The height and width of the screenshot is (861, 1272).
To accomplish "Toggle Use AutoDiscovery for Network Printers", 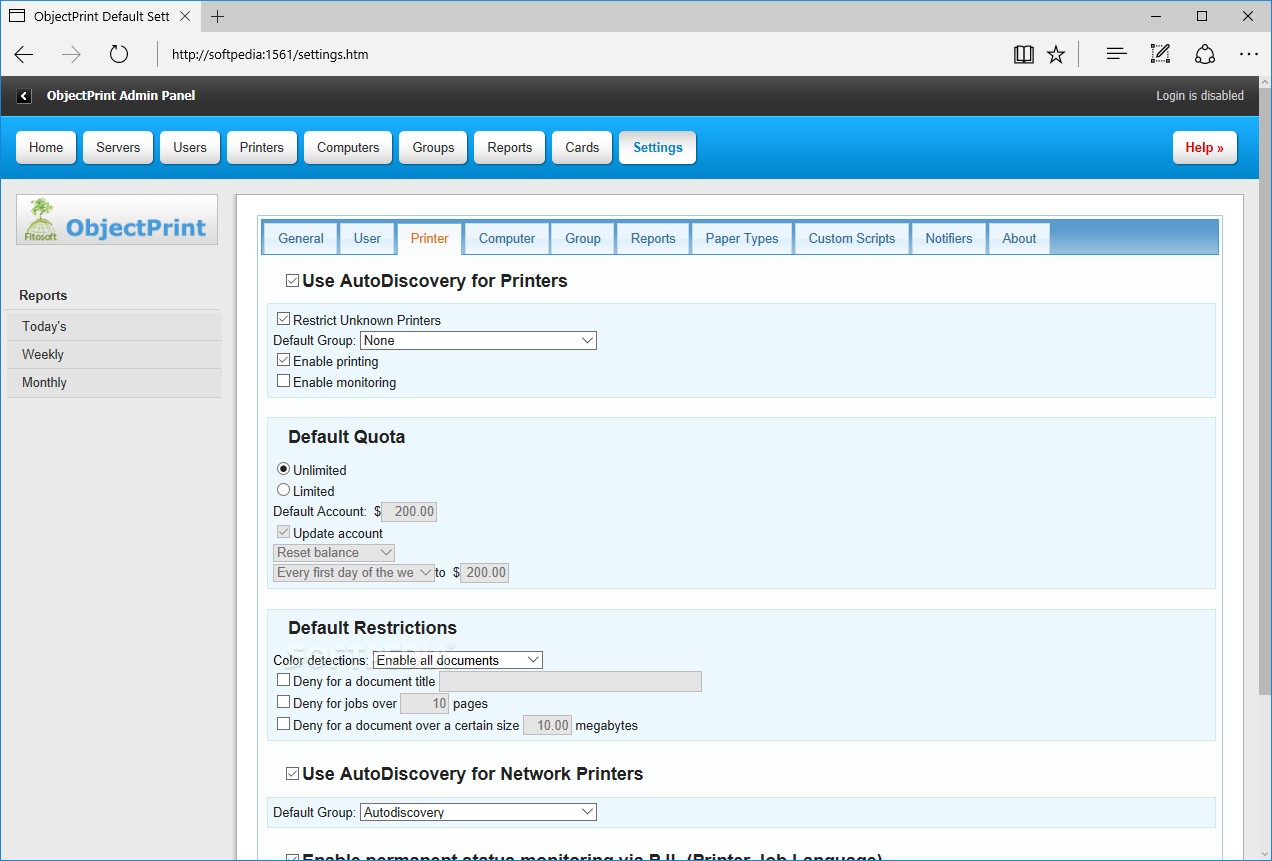I will click(x=292, y=774).
